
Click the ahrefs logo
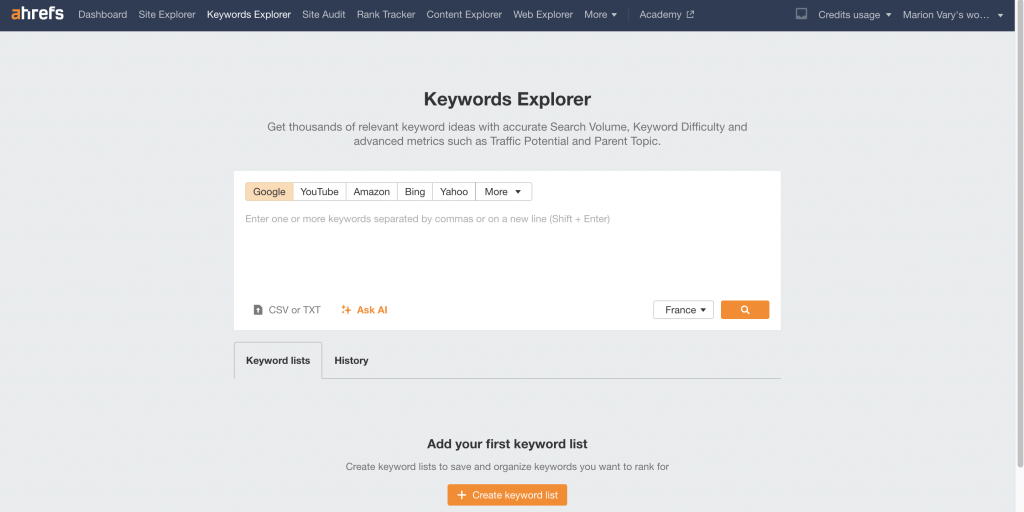[37, 14]
